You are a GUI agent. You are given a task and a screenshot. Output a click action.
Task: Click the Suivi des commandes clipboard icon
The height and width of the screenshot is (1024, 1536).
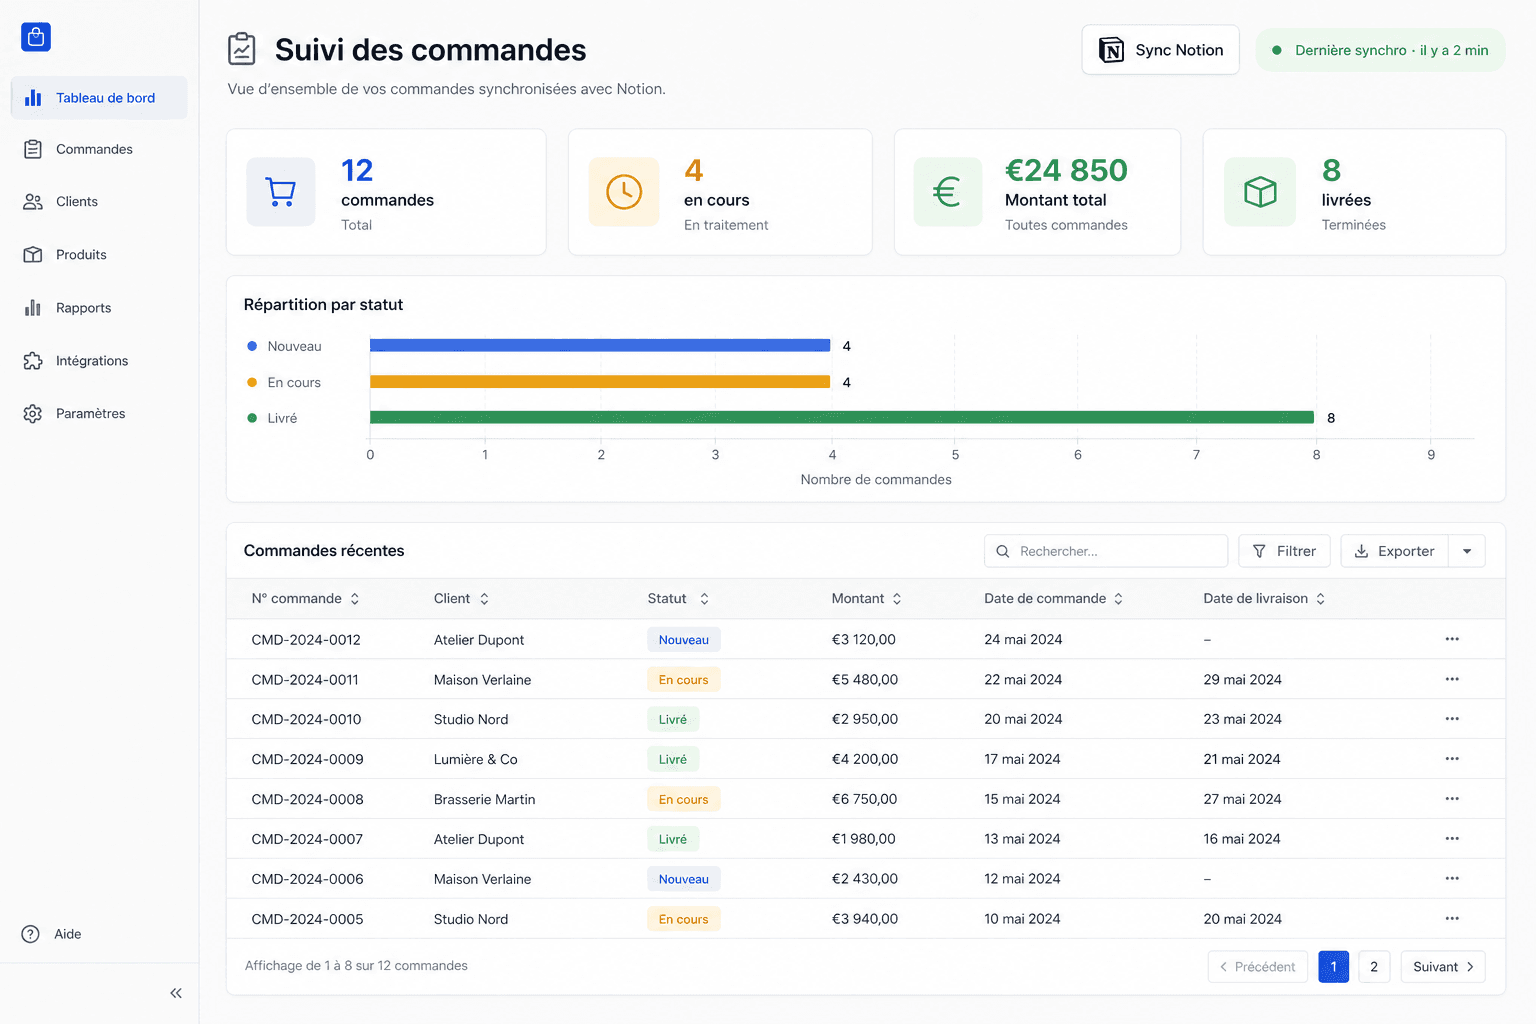pyautogui.click(x=241, y=49)
